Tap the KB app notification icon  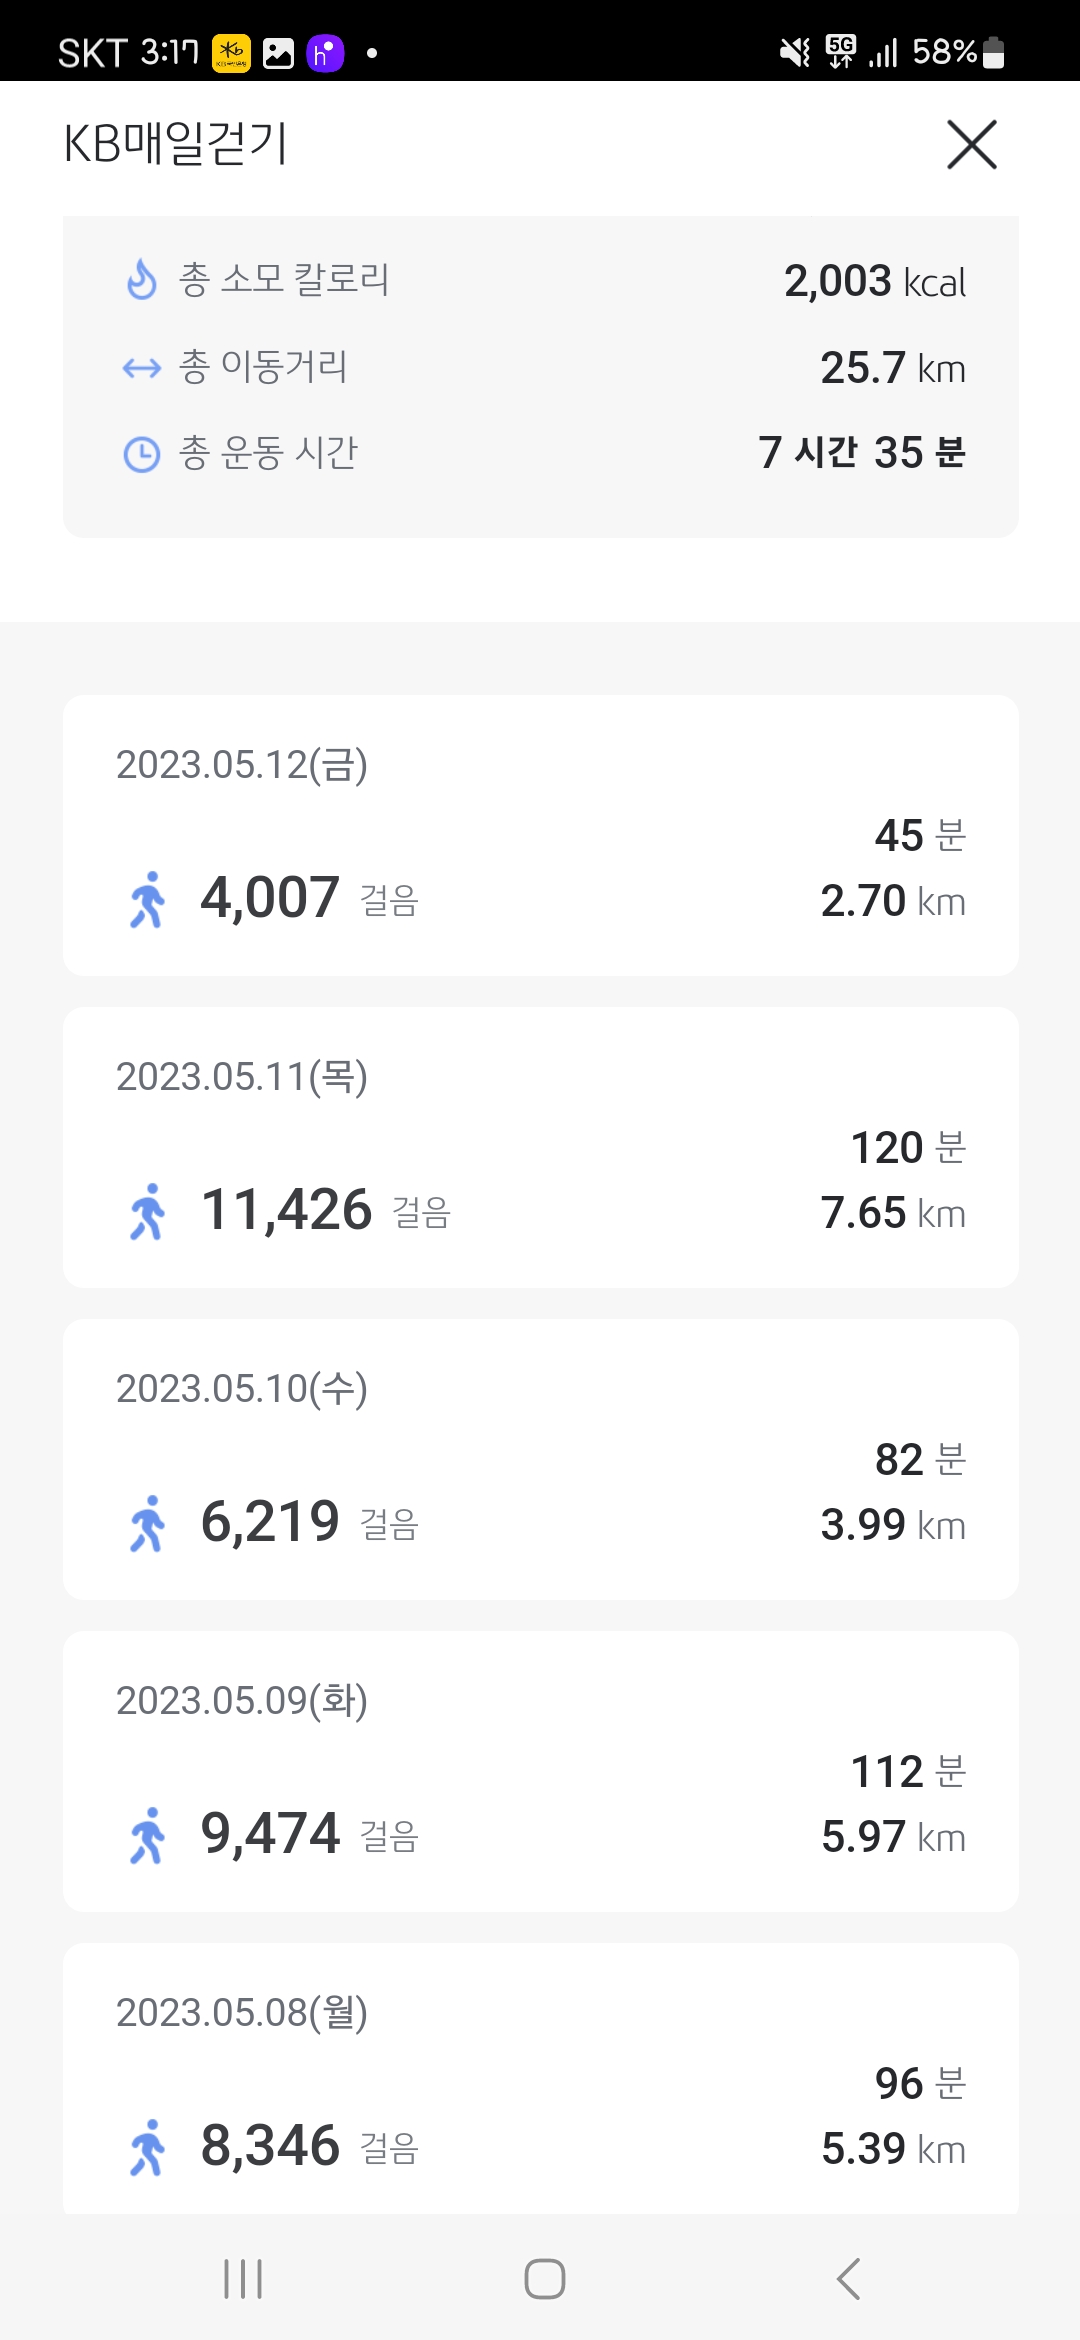tap(231, 53)
